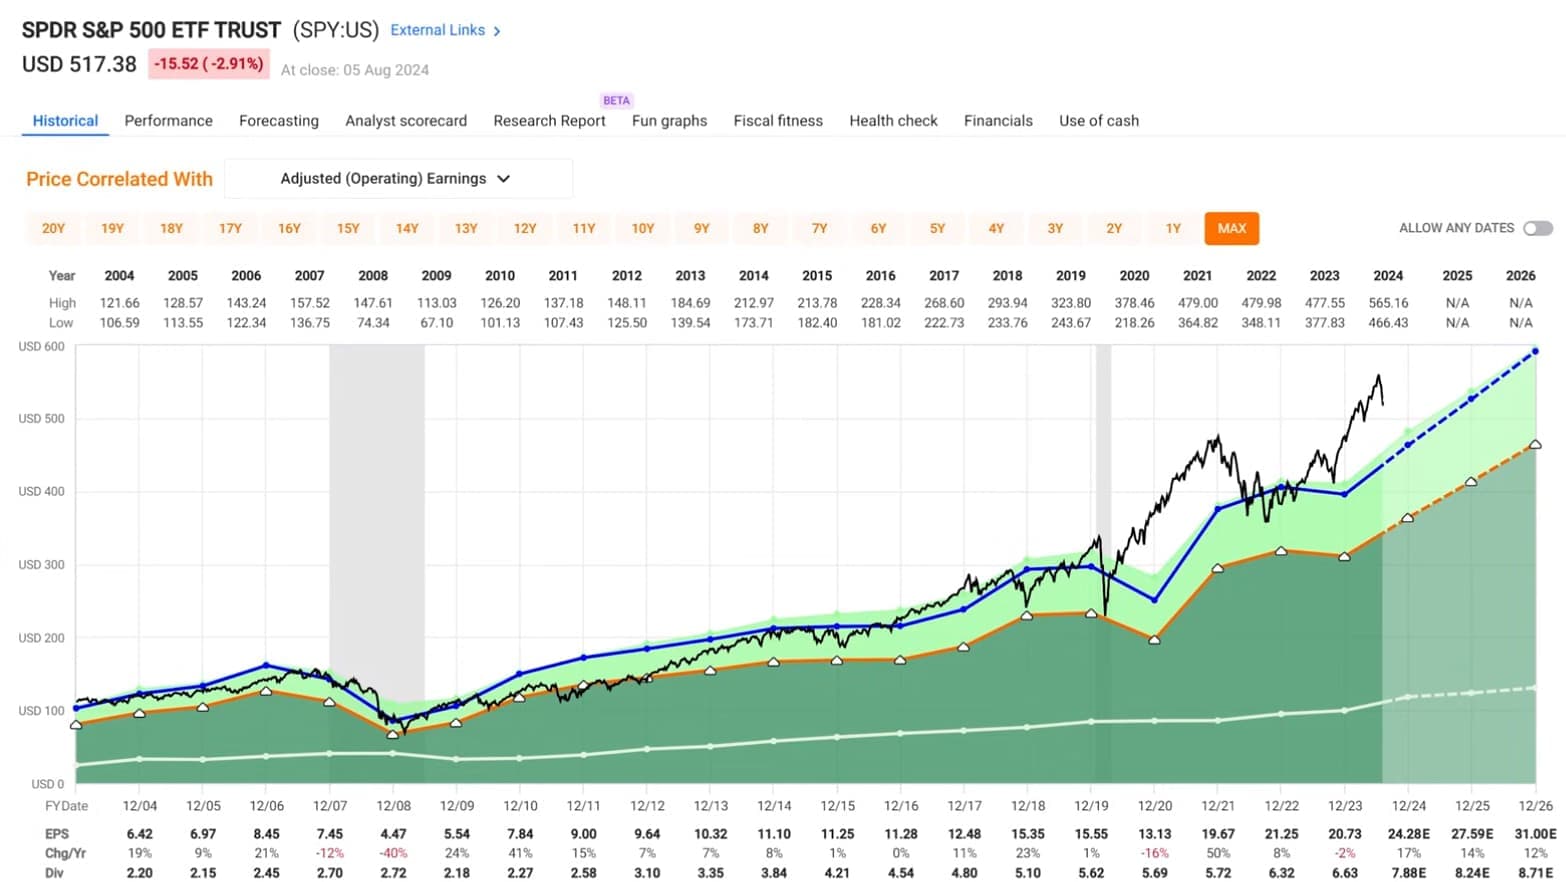Pick the 13Y range button
This screenshot has height=882, width=1566.
tap(466, 228)
